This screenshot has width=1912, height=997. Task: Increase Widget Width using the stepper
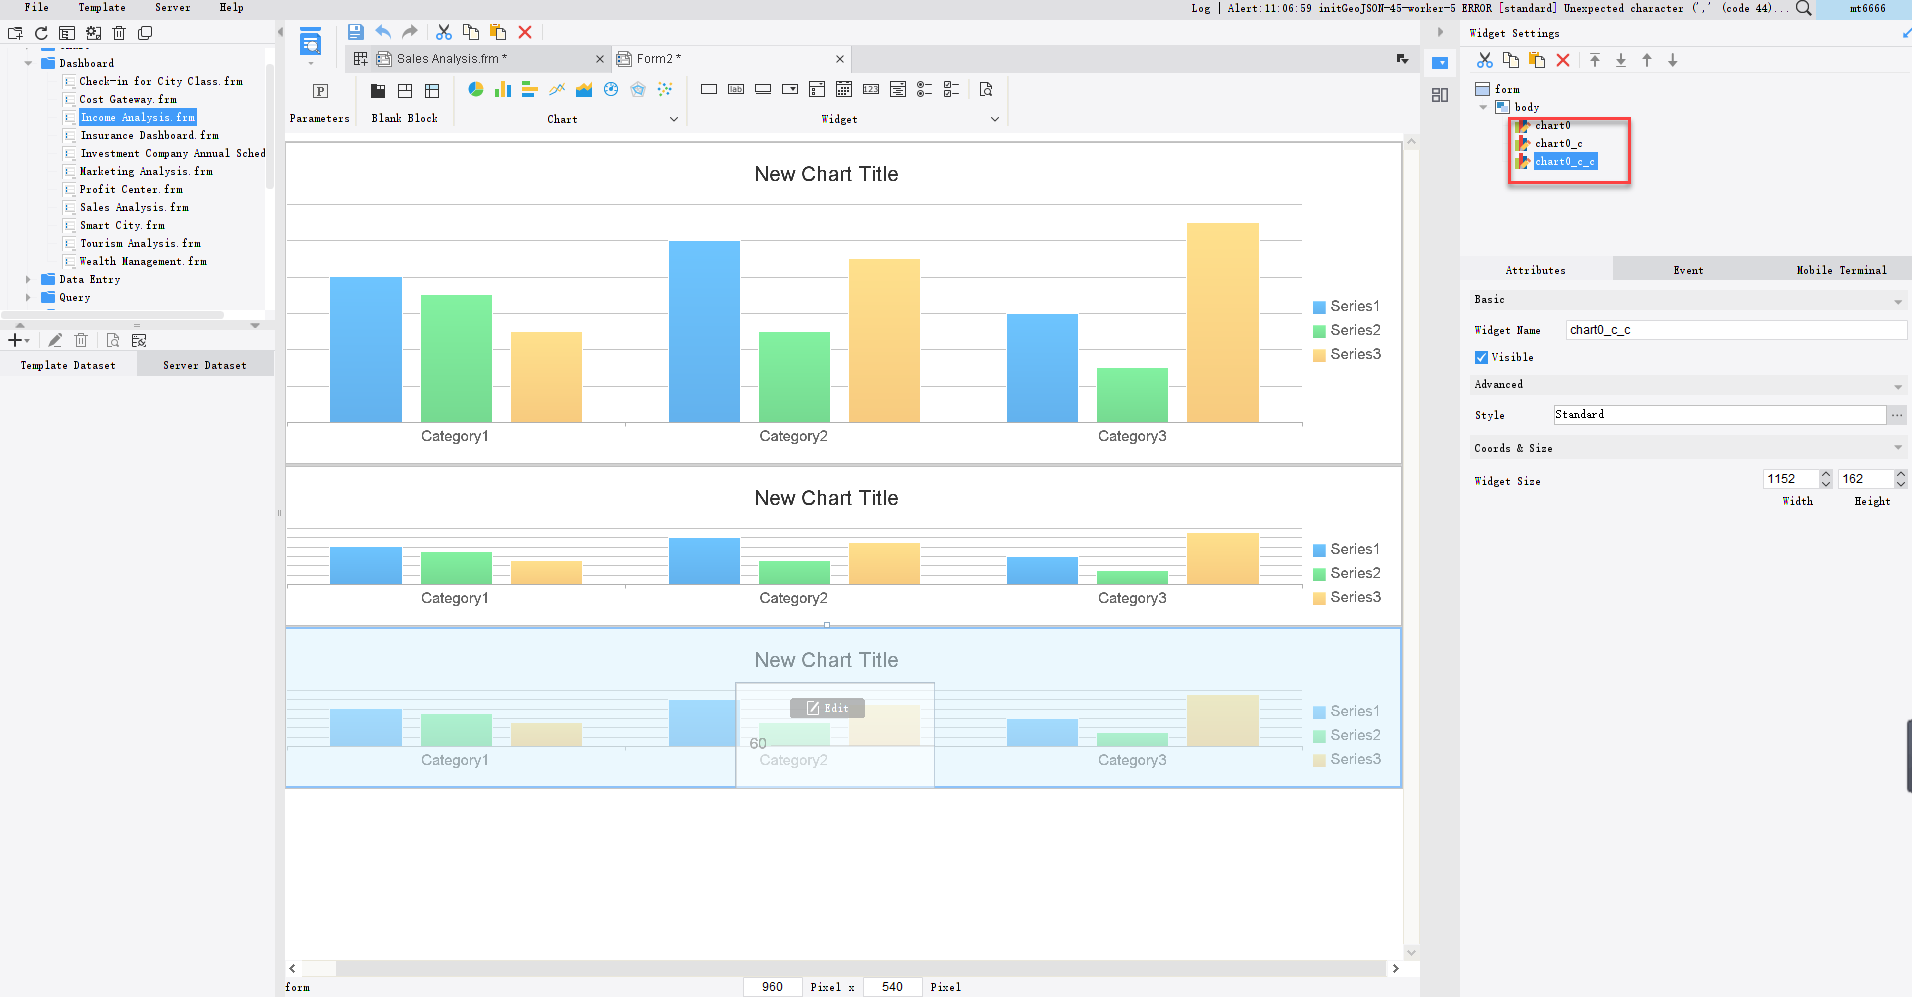(x=1826, y=473)
